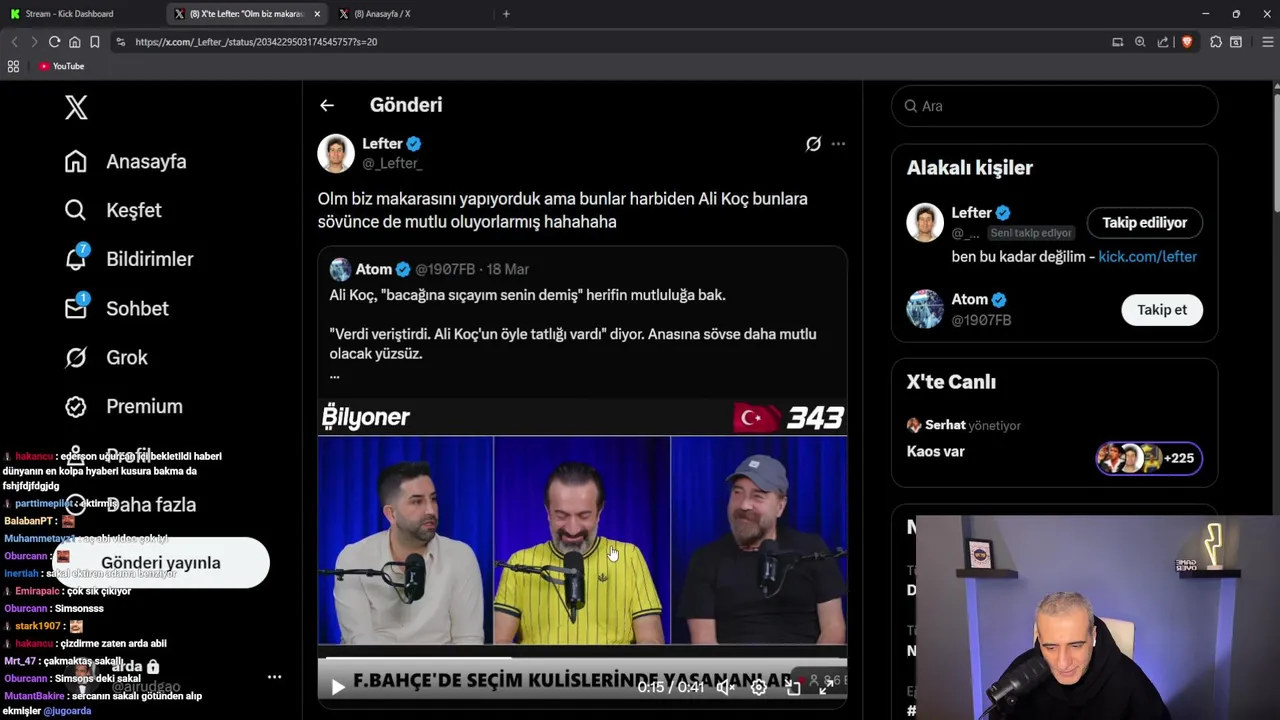This screenshot has width=1280, height=720.
Task: Click the Daha fazla sidebar item
Action: [130, 504]
